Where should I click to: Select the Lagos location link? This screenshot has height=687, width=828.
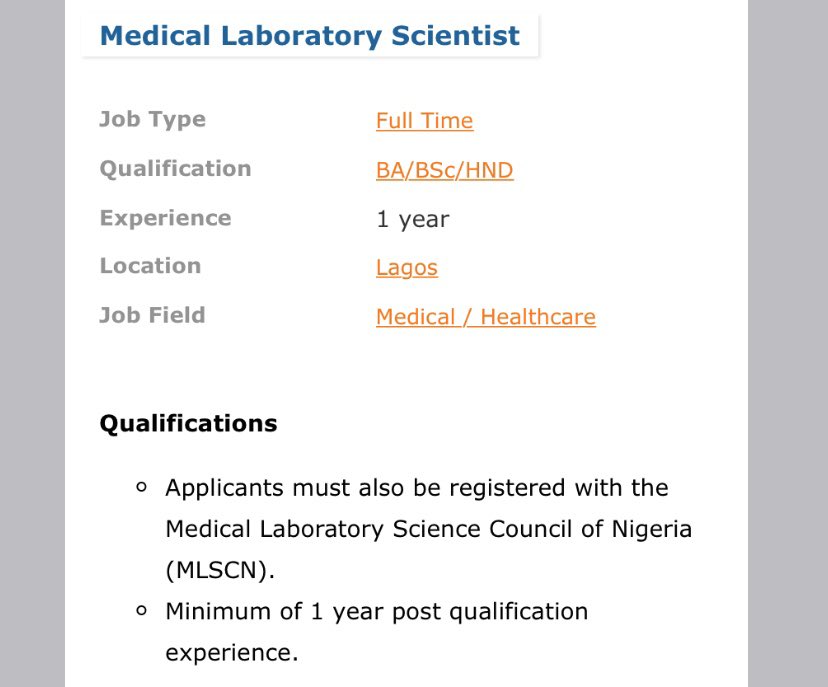pos(407,268)
